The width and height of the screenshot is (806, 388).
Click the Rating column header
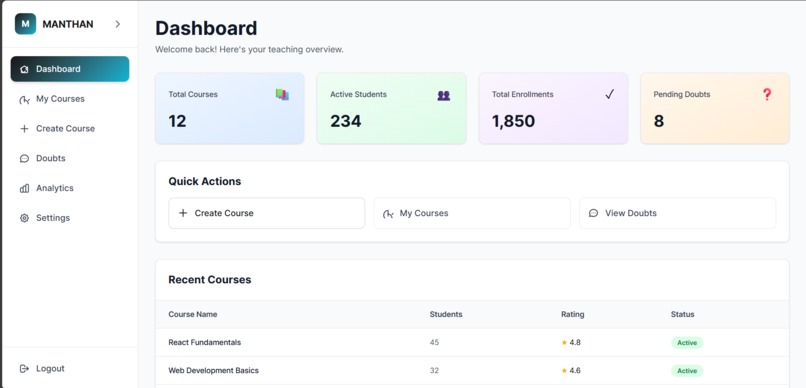(573, 314)
